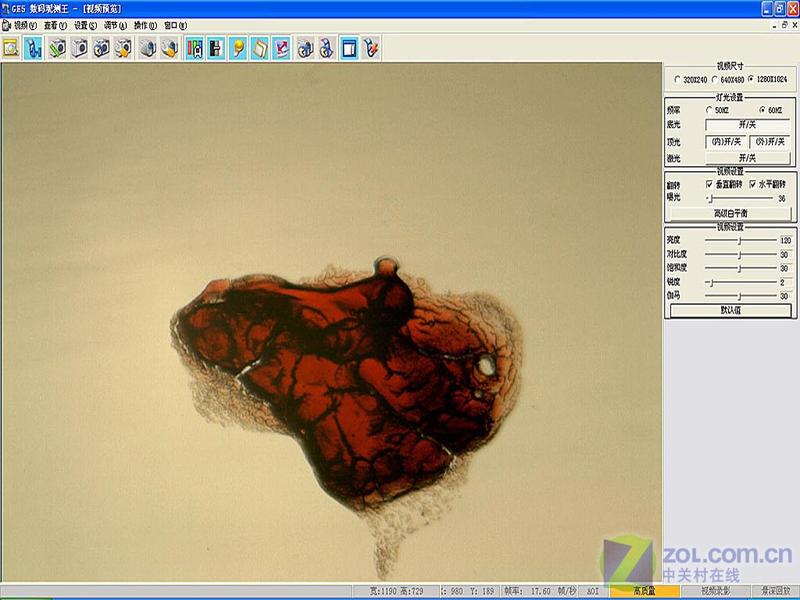Toggle the 垂直翻转 vertical flip checkbox
The width and height of the screenshot is (800, 600).
point(724,184)
